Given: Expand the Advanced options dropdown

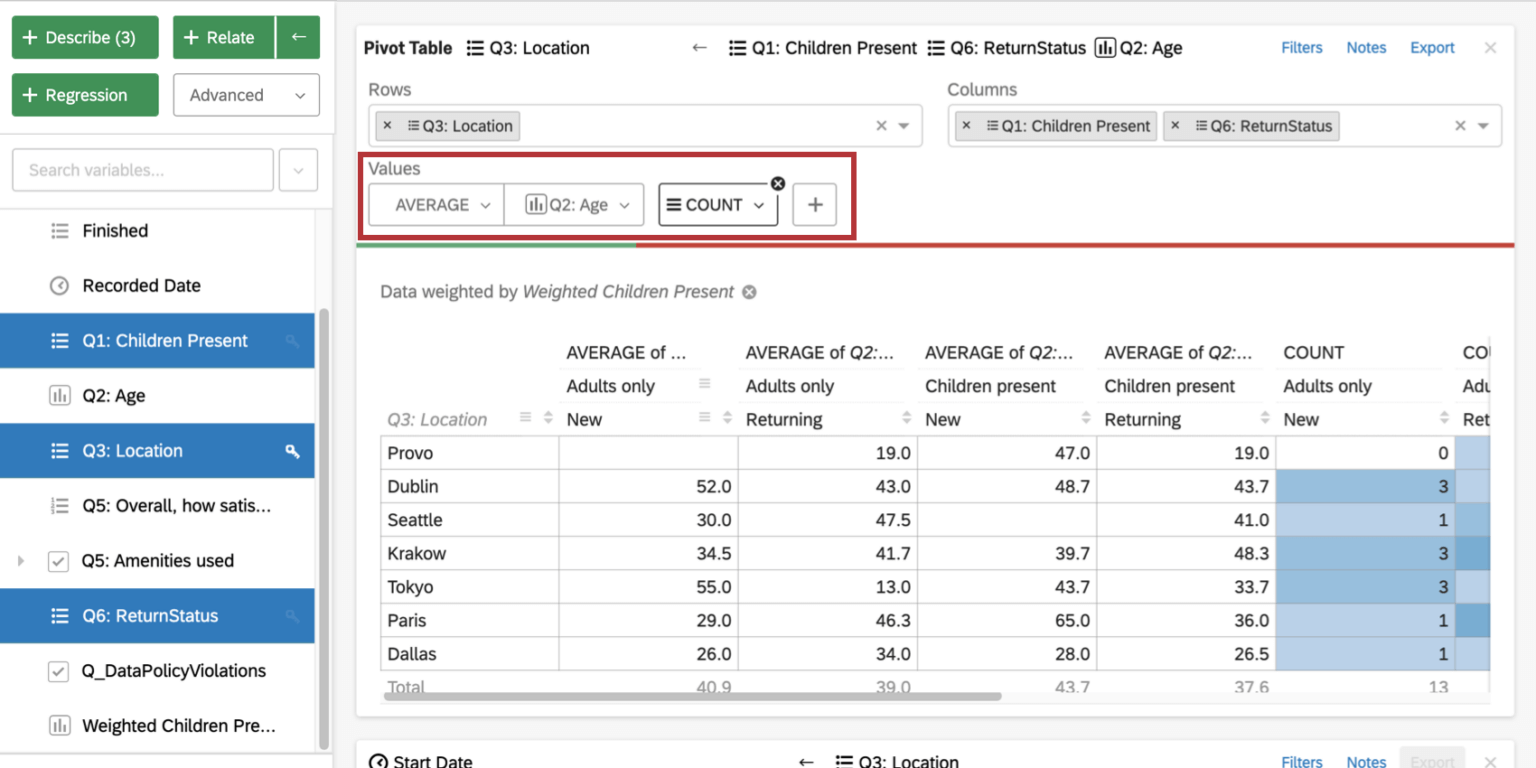Looking at the screenshot, I should (246, 94).
